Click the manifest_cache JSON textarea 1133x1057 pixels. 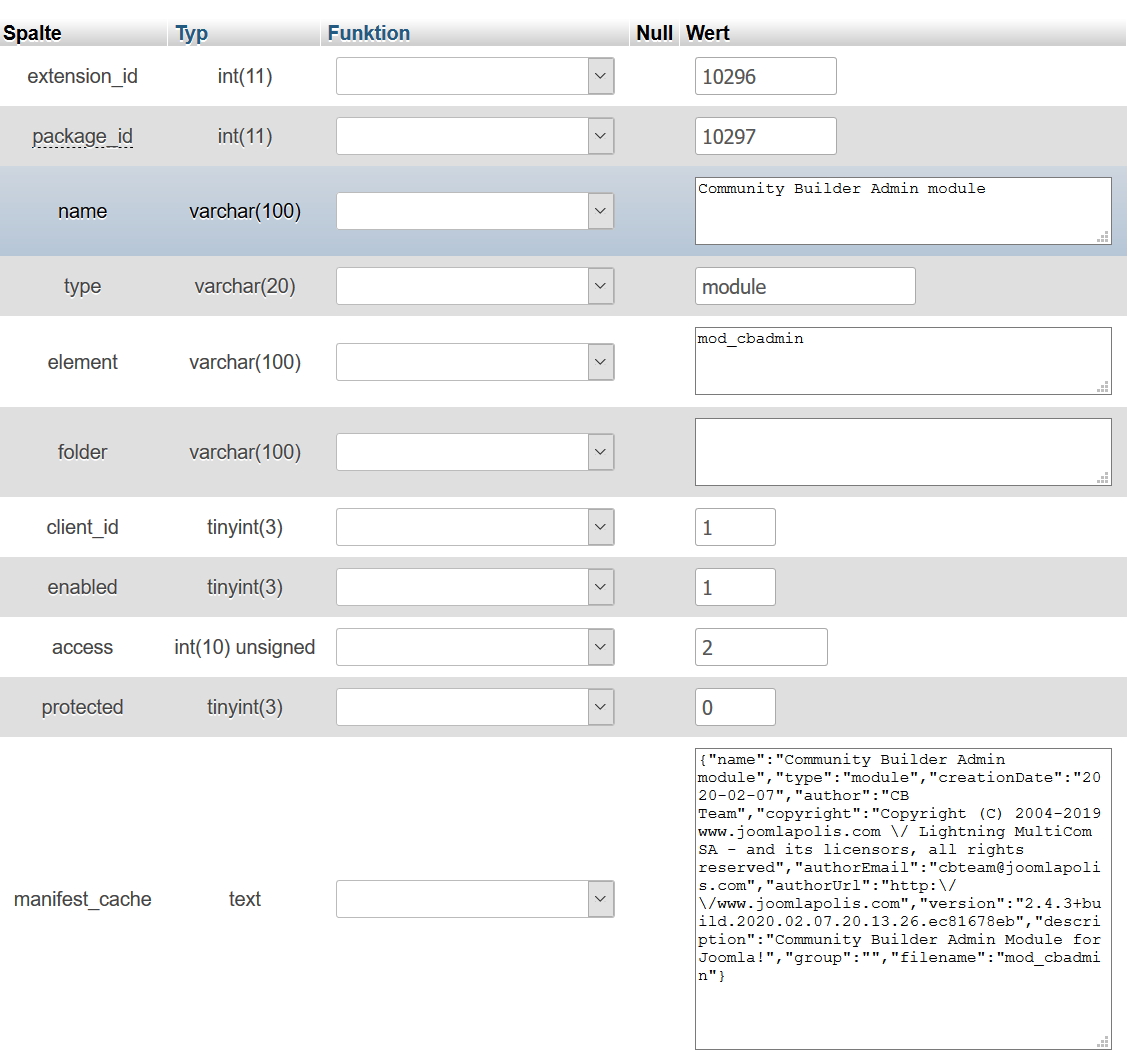click(903, 899)
